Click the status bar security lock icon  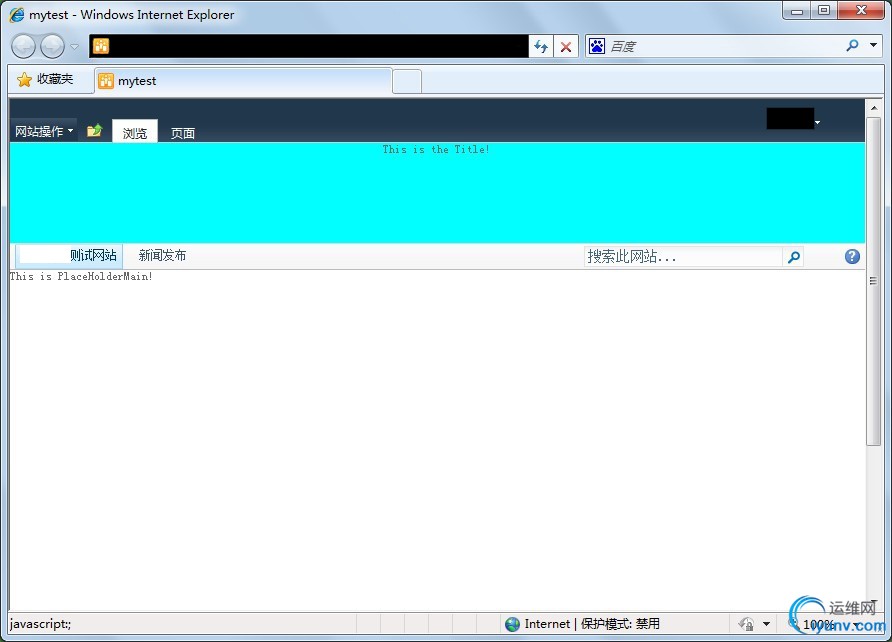coord(746,624)
